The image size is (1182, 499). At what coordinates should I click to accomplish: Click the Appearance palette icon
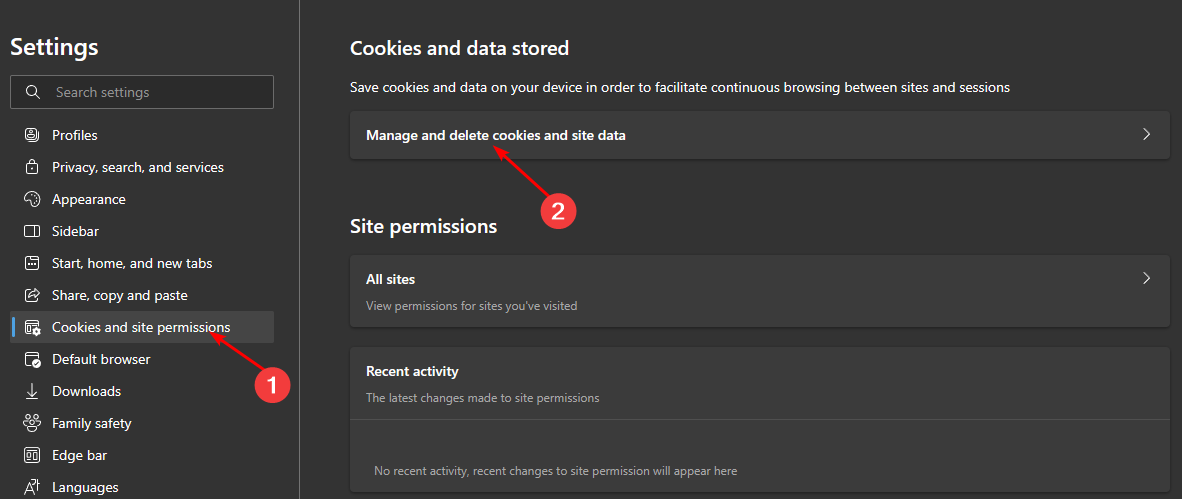pos(32,199)
